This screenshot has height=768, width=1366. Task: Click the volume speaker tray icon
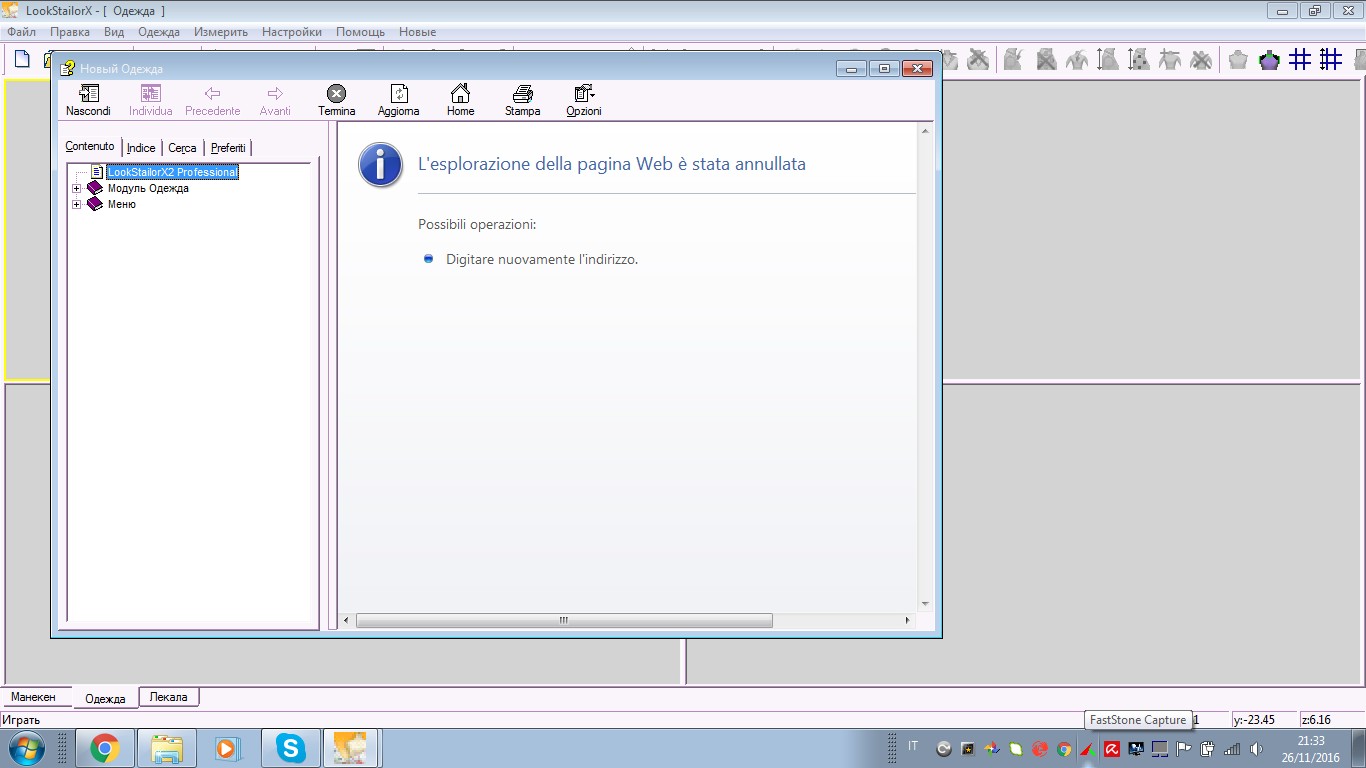point(1257,748)
